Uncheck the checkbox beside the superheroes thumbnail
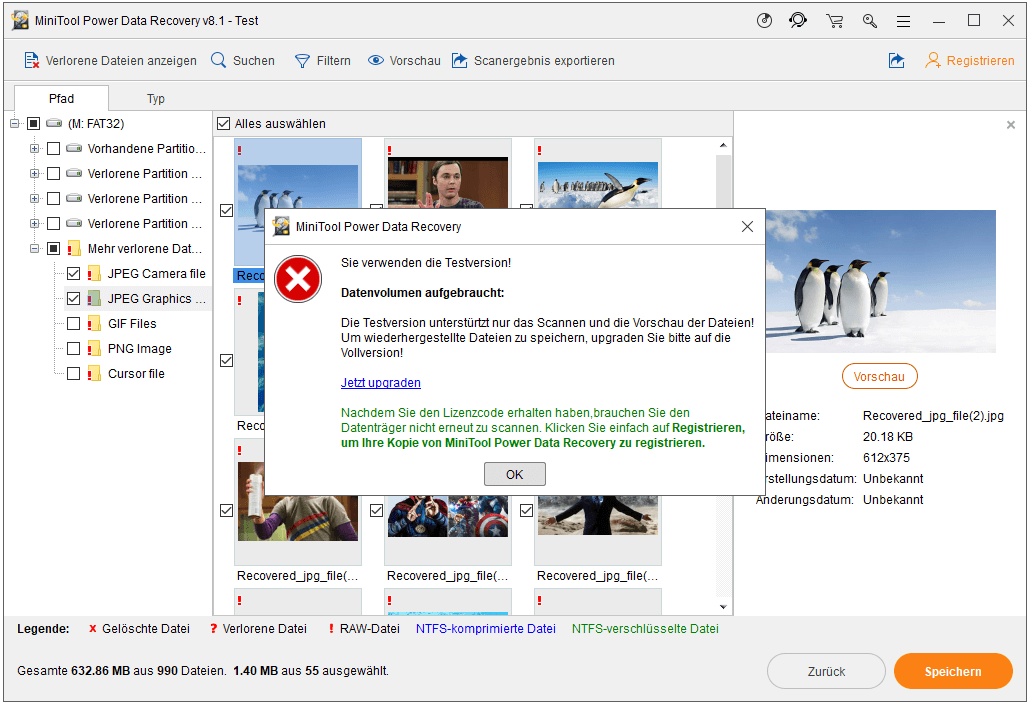The height and width of the screenshot is (705, 1030). click(x=376, y=511)
